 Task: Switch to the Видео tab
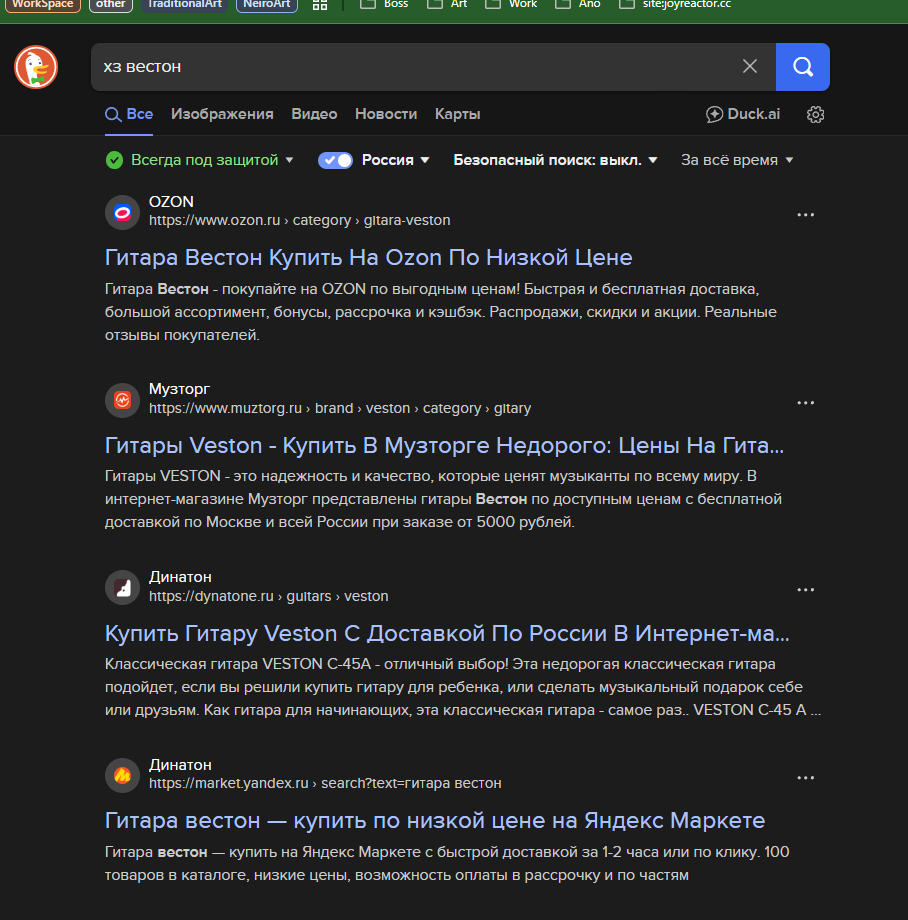click(x=314, y=114)
